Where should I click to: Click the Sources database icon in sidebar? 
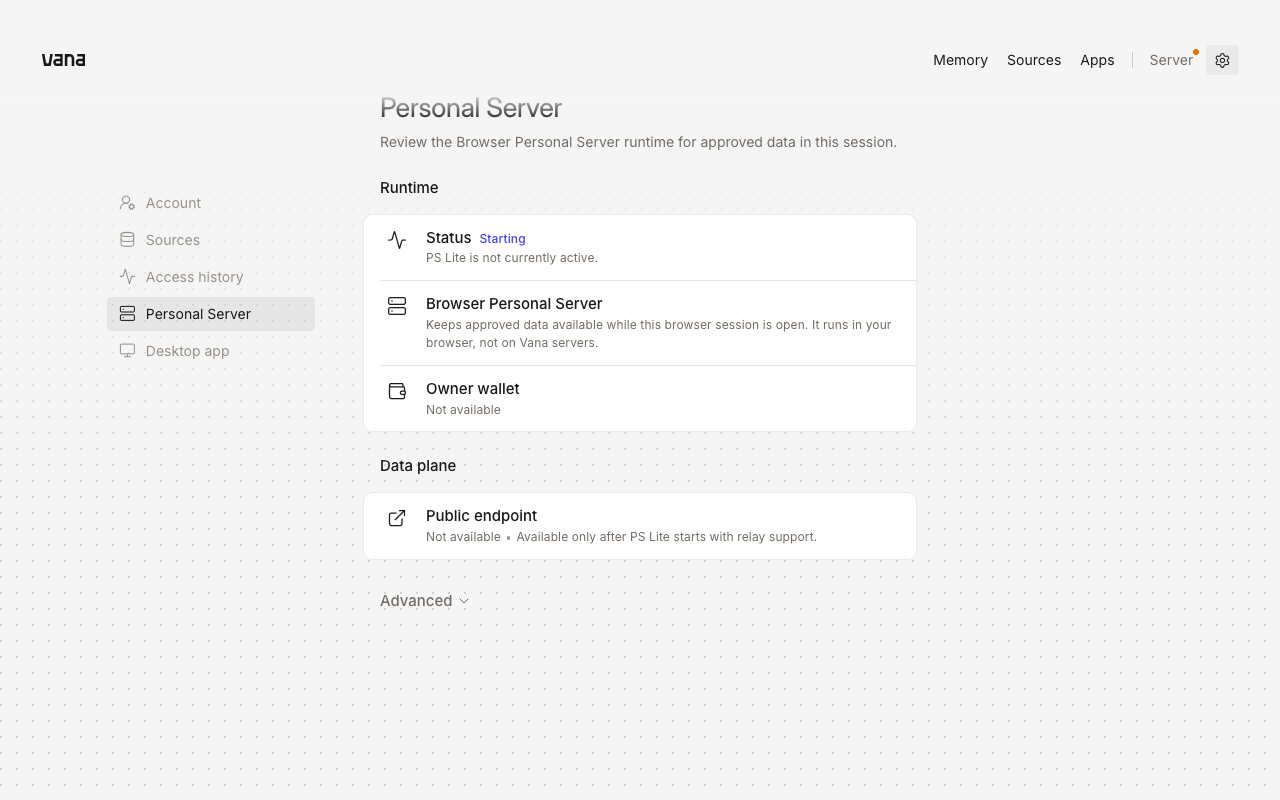coord(127,240)
